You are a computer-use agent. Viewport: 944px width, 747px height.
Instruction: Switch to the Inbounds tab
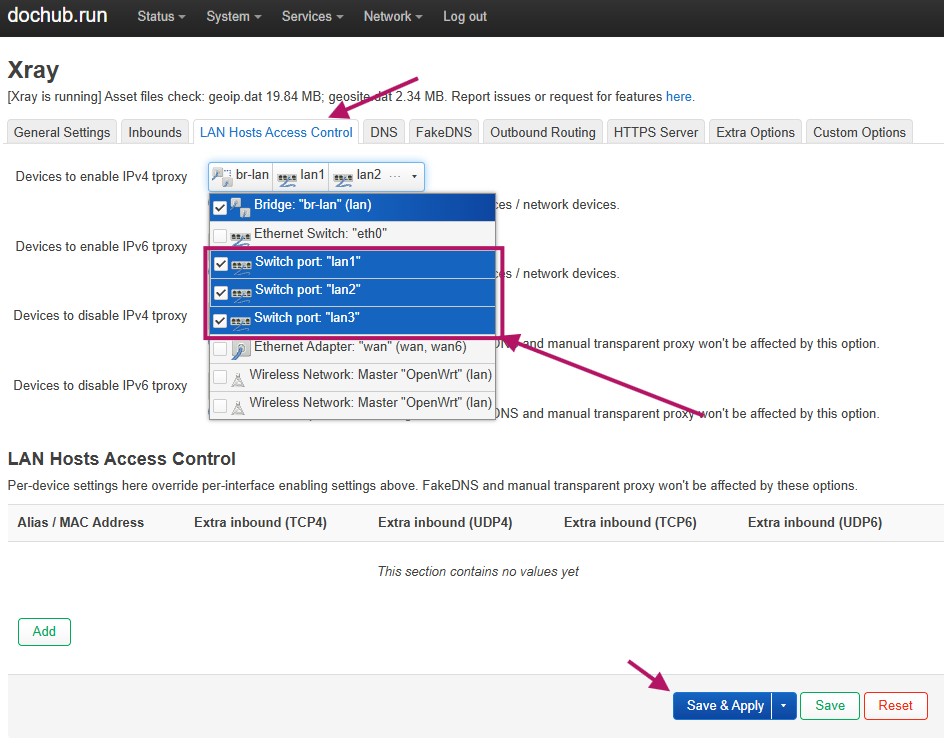[155, 132]
